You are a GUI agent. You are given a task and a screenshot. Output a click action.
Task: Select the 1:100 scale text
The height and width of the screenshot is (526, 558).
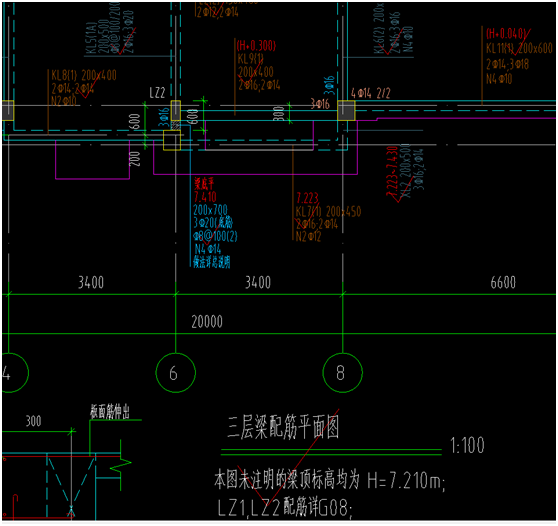click(x=467, y=446)
